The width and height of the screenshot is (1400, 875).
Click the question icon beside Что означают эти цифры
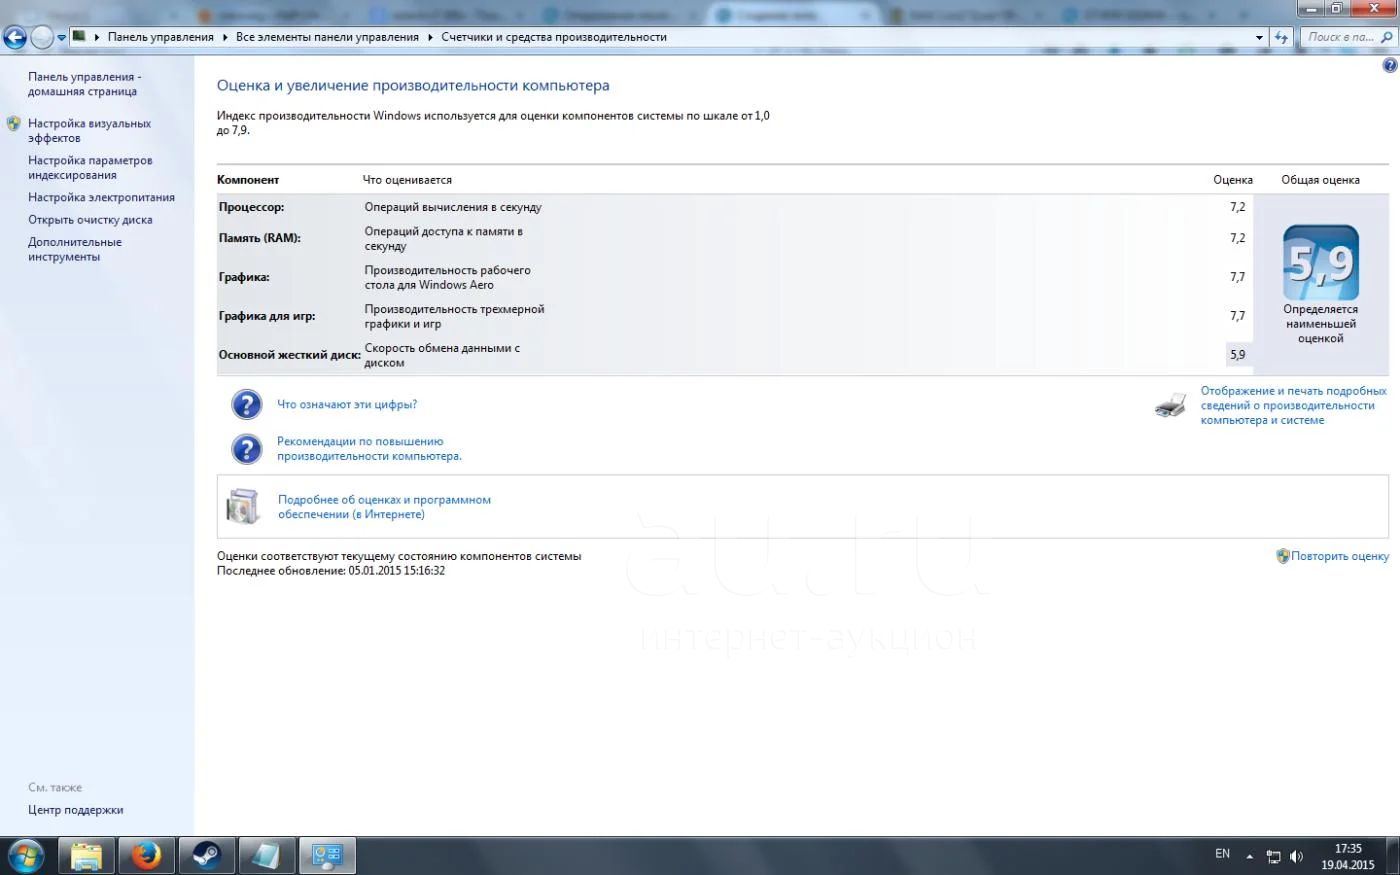pyautogui.click(x=246, y=404)
